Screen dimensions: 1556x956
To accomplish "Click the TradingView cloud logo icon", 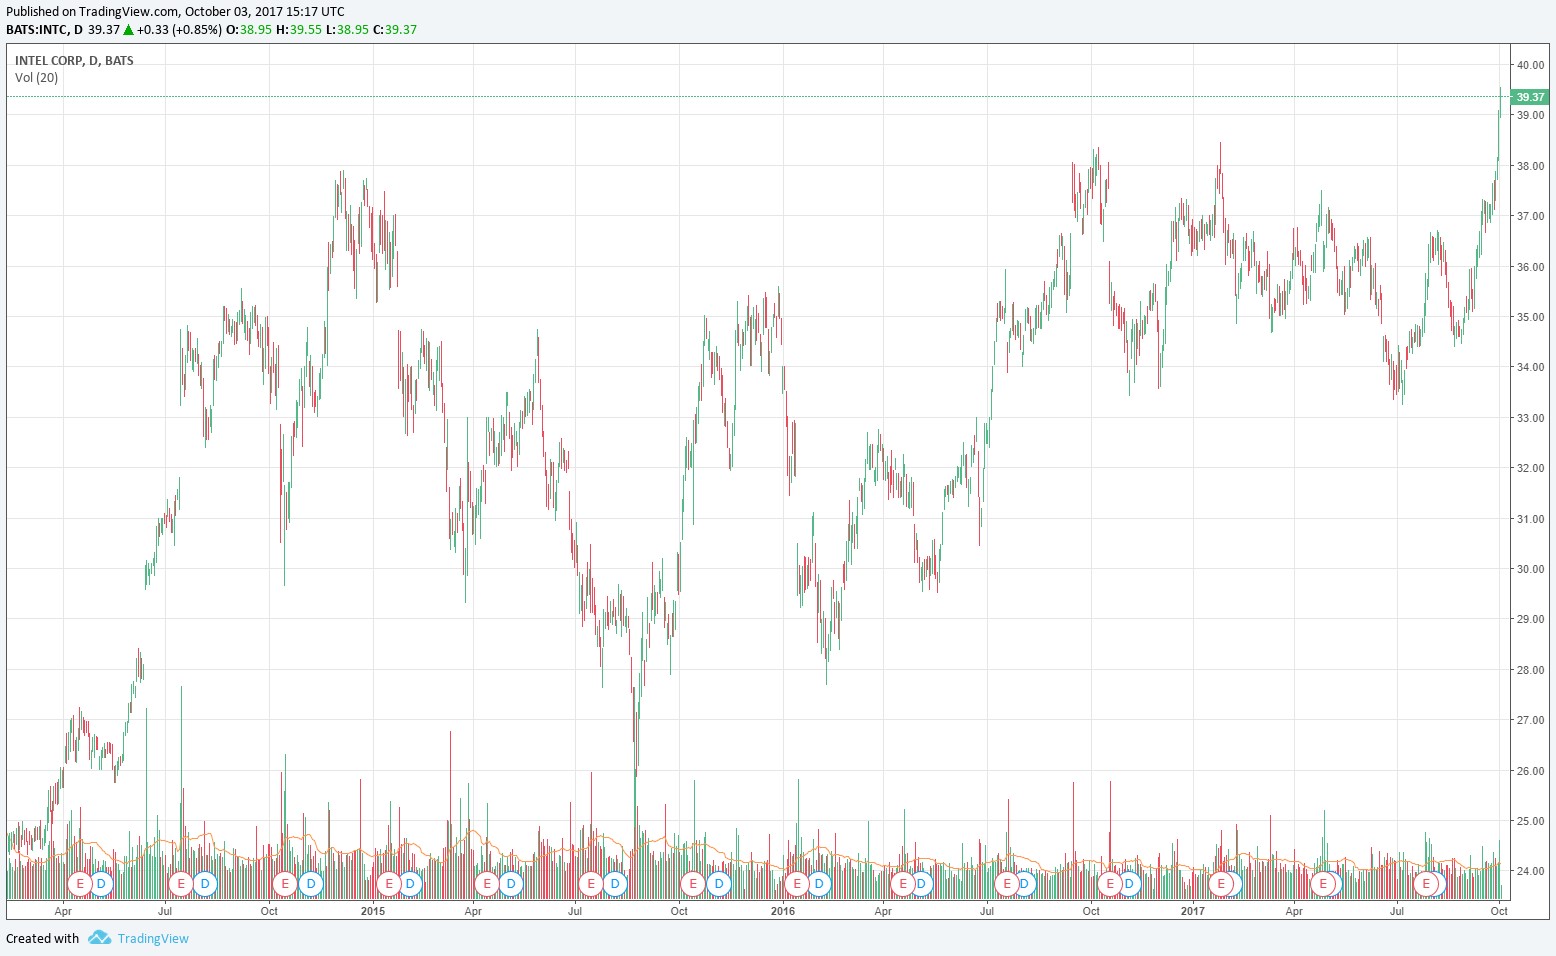I will (x=98, y=938).
